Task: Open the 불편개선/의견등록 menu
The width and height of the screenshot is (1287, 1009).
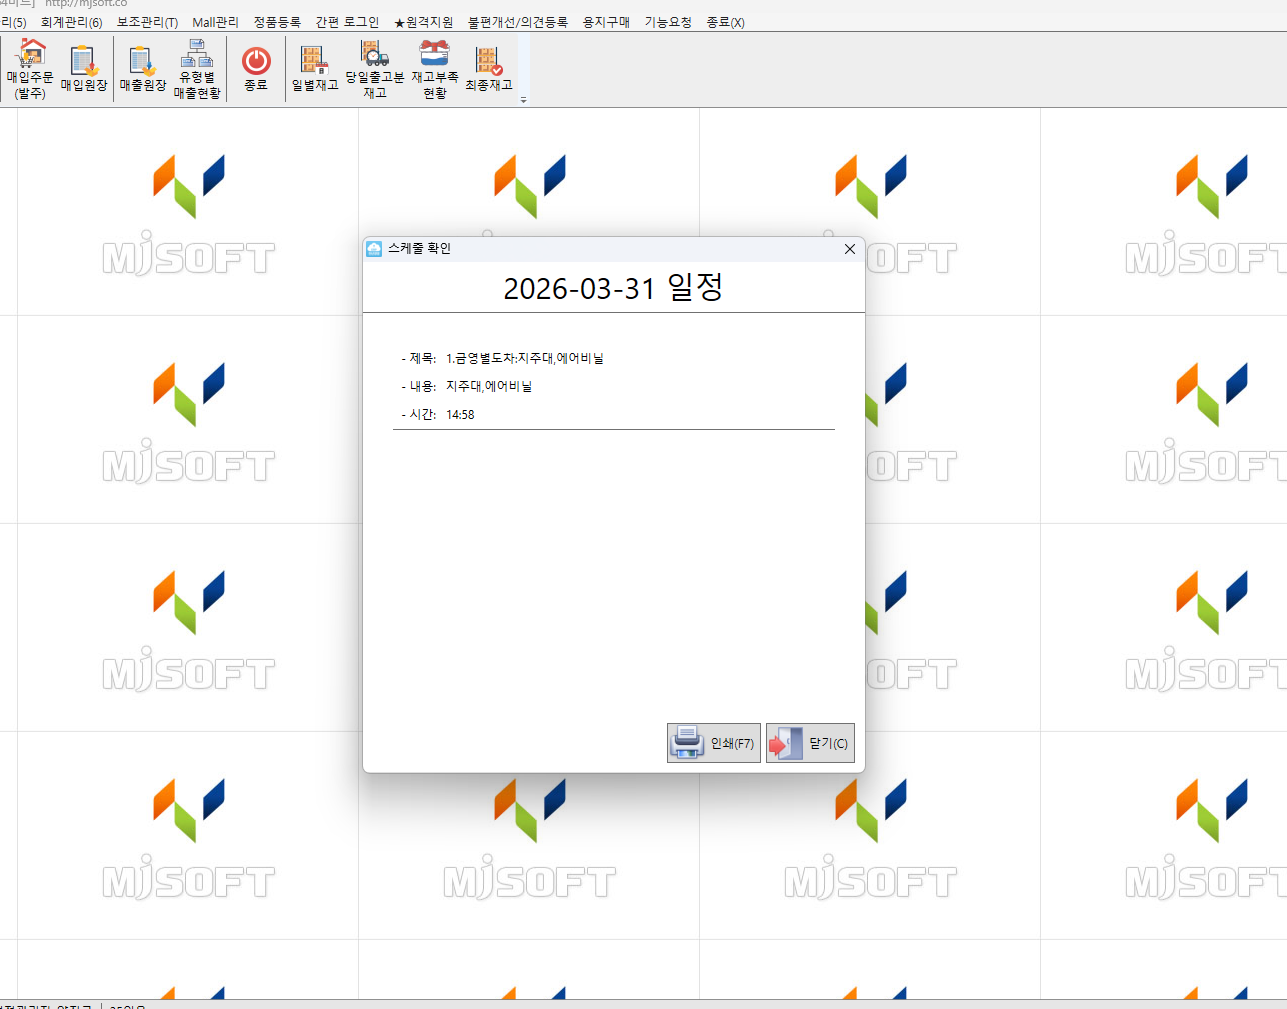Action: click(x=517, y=22)
